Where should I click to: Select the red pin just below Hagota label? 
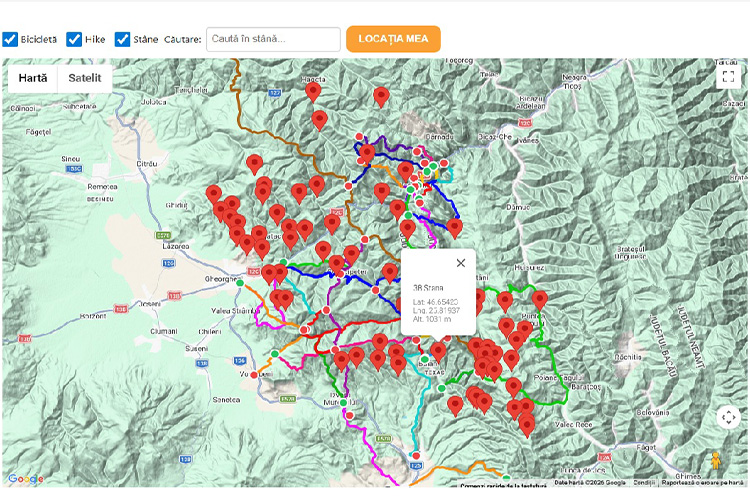point(313,91)
